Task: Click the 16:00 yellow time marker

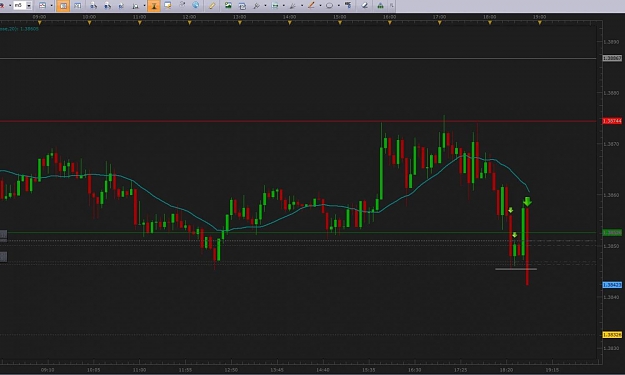Action: pyautogui.click(x=390, y=23)
